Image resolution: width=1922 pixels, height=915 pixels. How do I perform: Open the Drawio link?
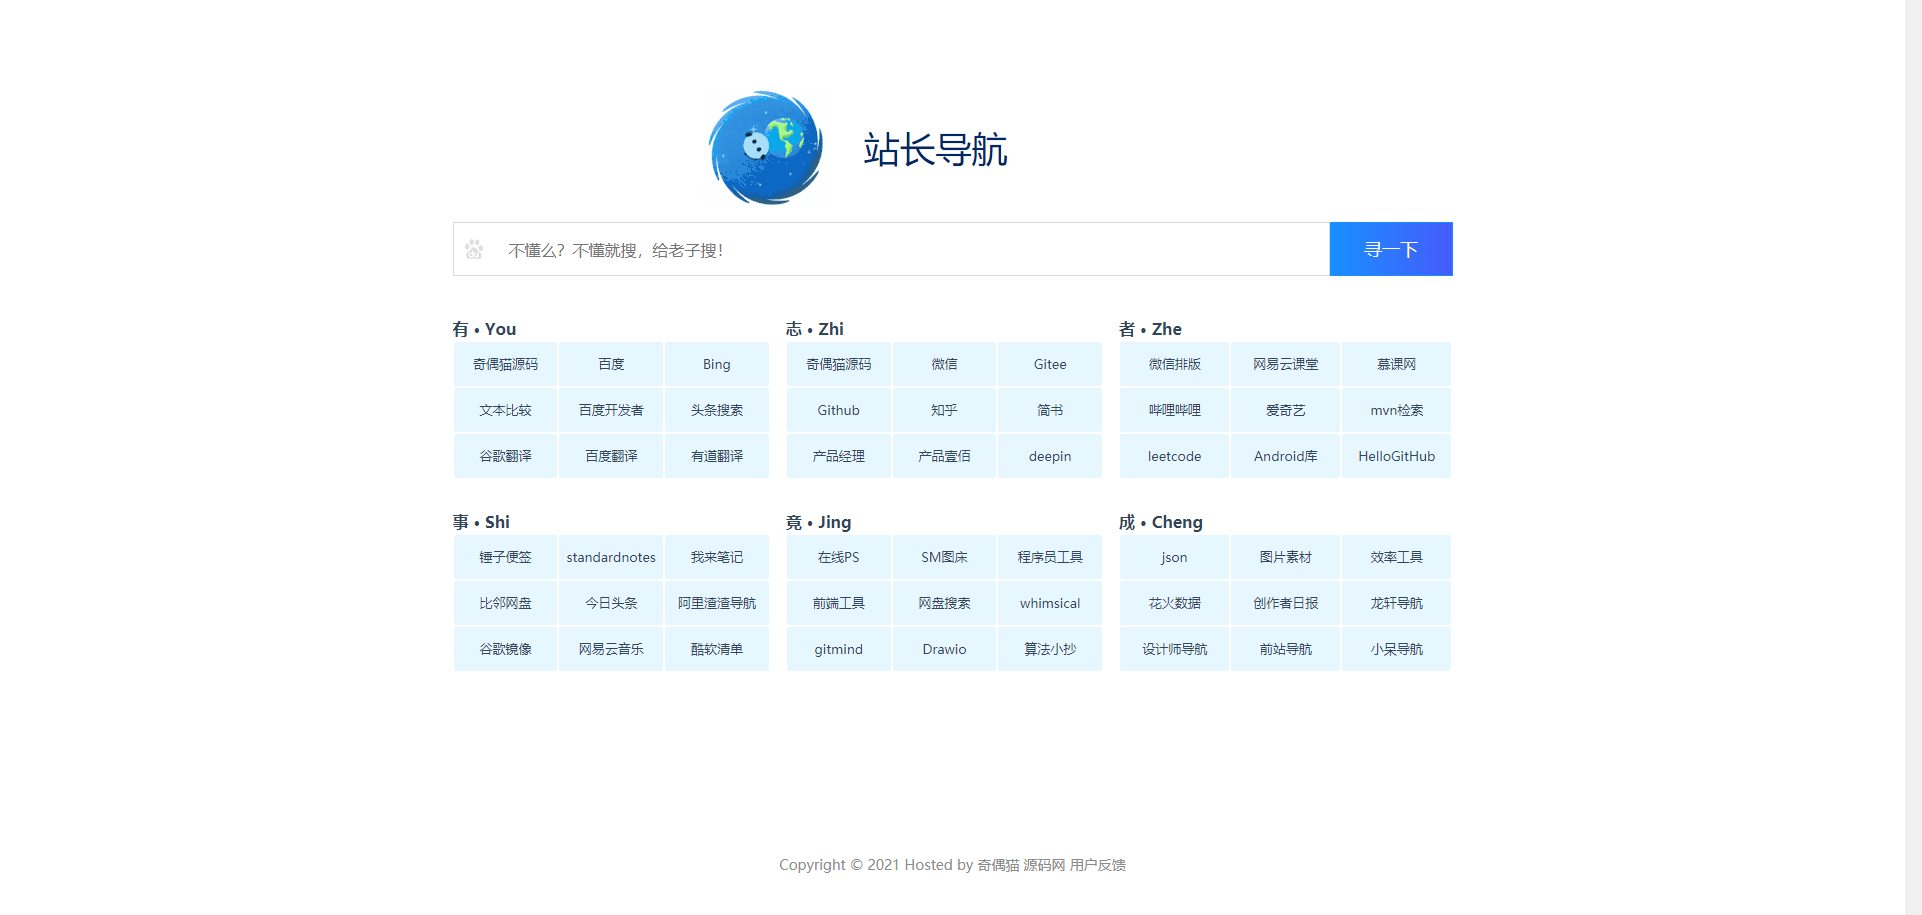tap(944, 649)
